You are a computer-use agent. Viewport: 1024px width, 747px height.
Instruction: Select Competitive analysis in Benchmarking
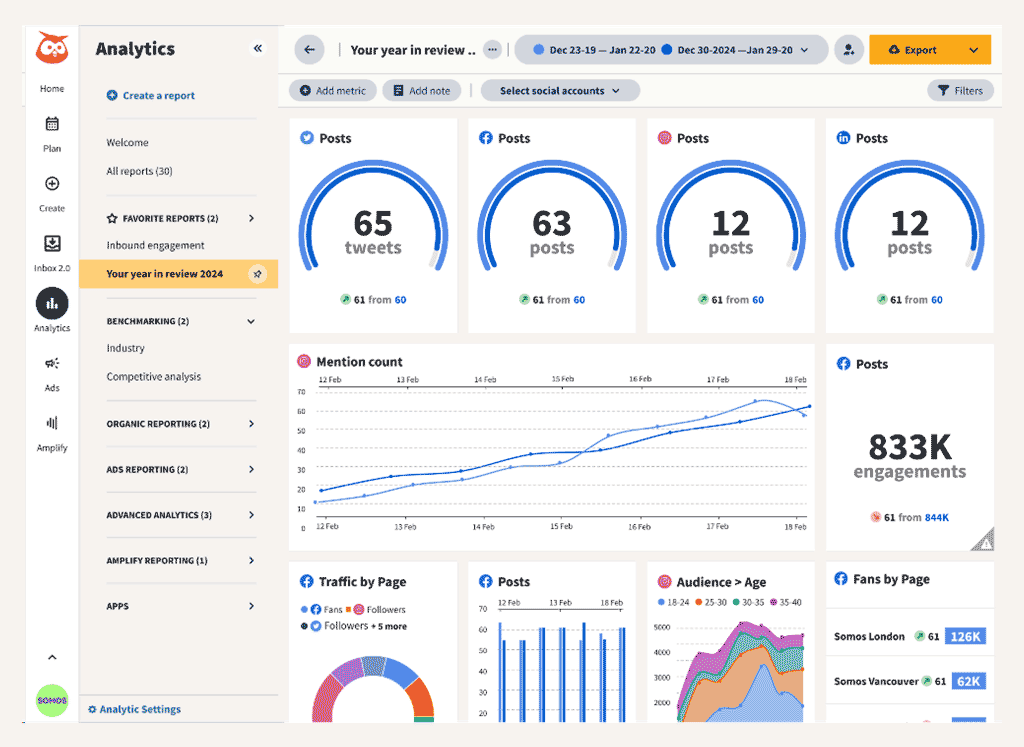153,377
